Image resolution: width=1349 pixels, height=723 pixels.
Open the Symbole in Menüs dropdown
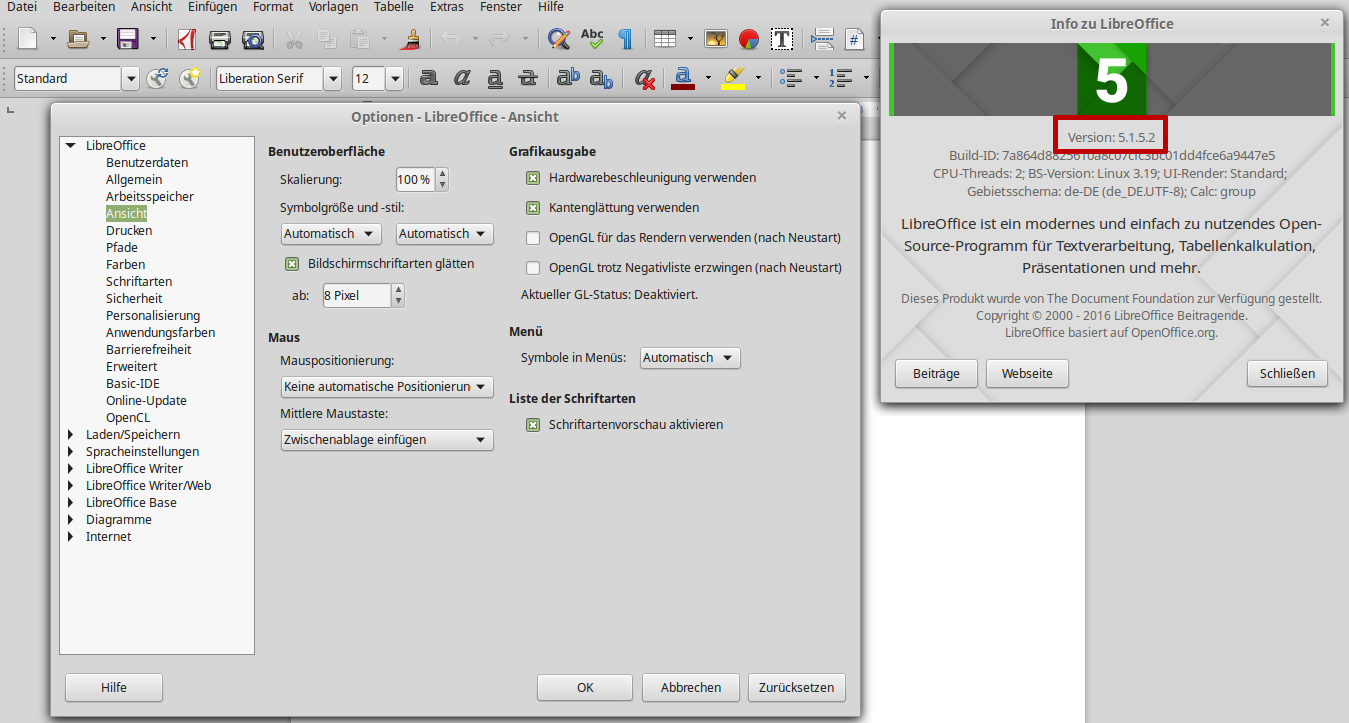690,357
